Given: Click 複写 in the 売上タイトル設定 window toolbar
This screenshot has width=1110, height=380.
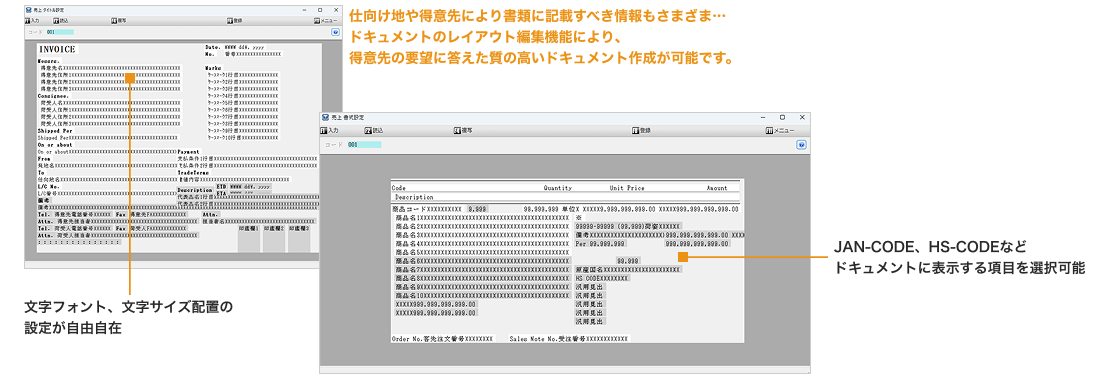Looking at the screenshot, I should click(119, 21).
